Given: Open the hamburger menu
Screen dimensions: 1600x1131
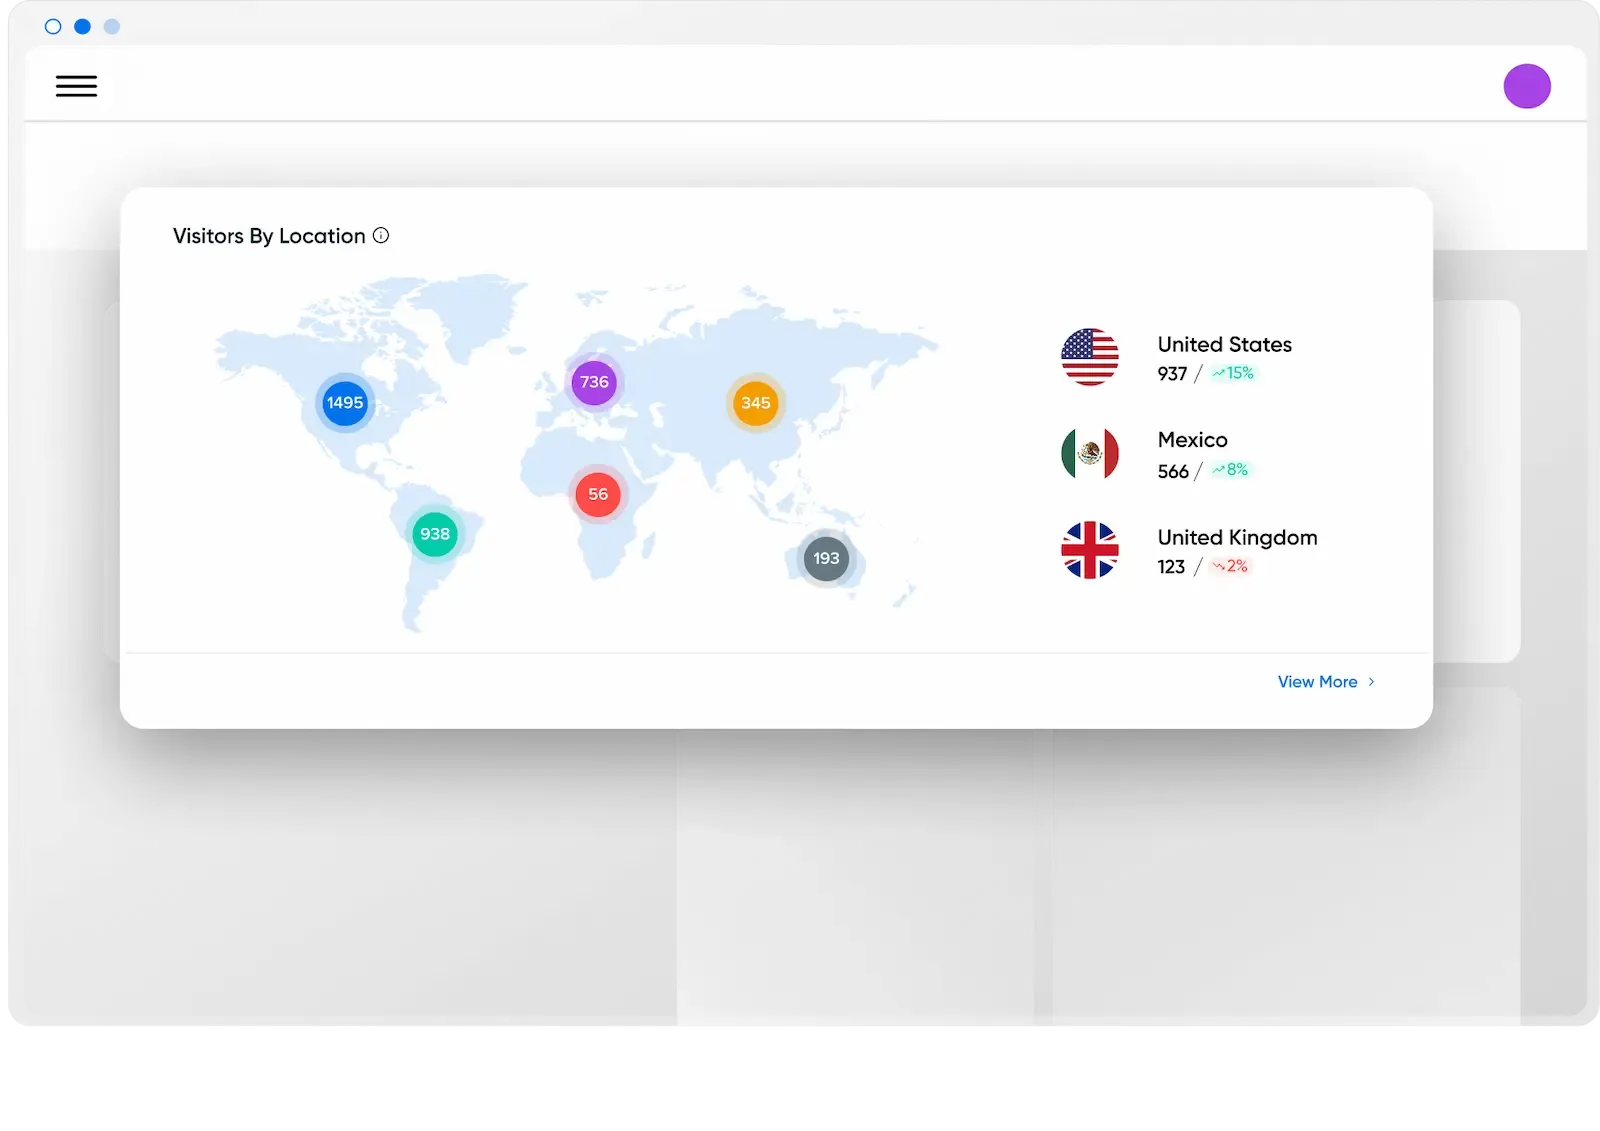Looking at the screenshot, I should tap(76, 87).
